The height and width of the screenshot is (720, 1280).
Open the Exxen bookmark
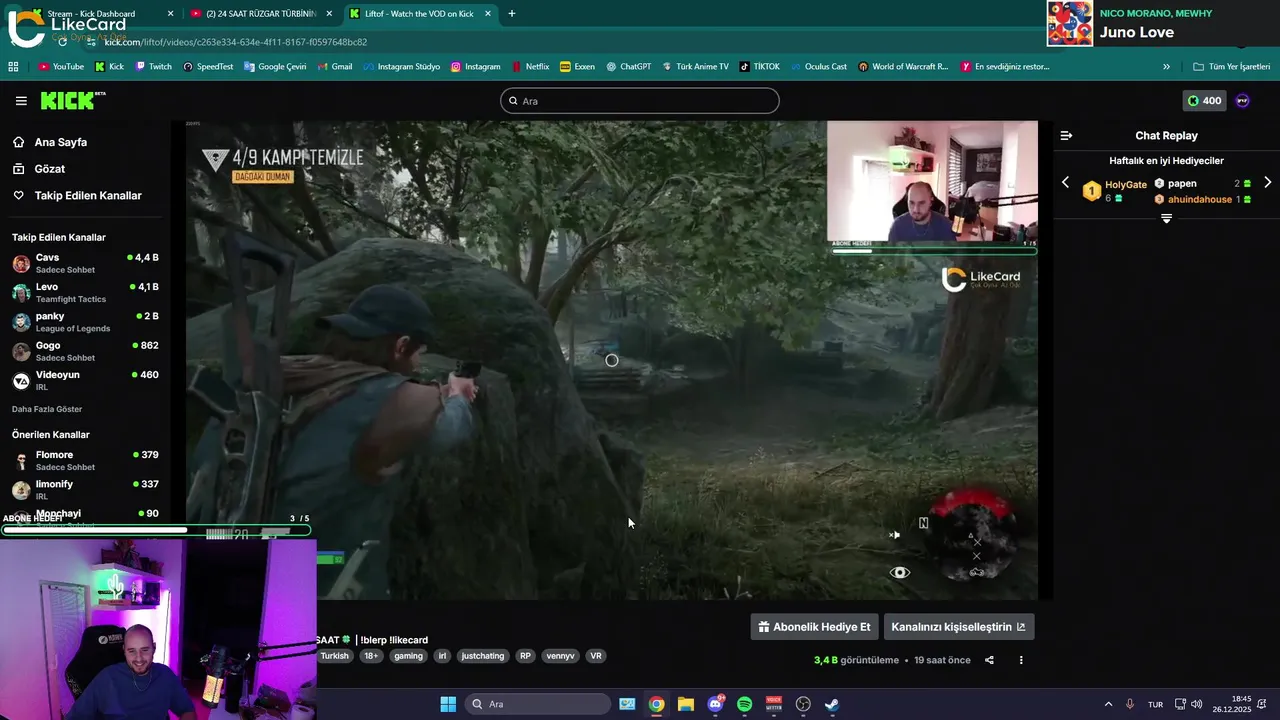pos(577,67)
